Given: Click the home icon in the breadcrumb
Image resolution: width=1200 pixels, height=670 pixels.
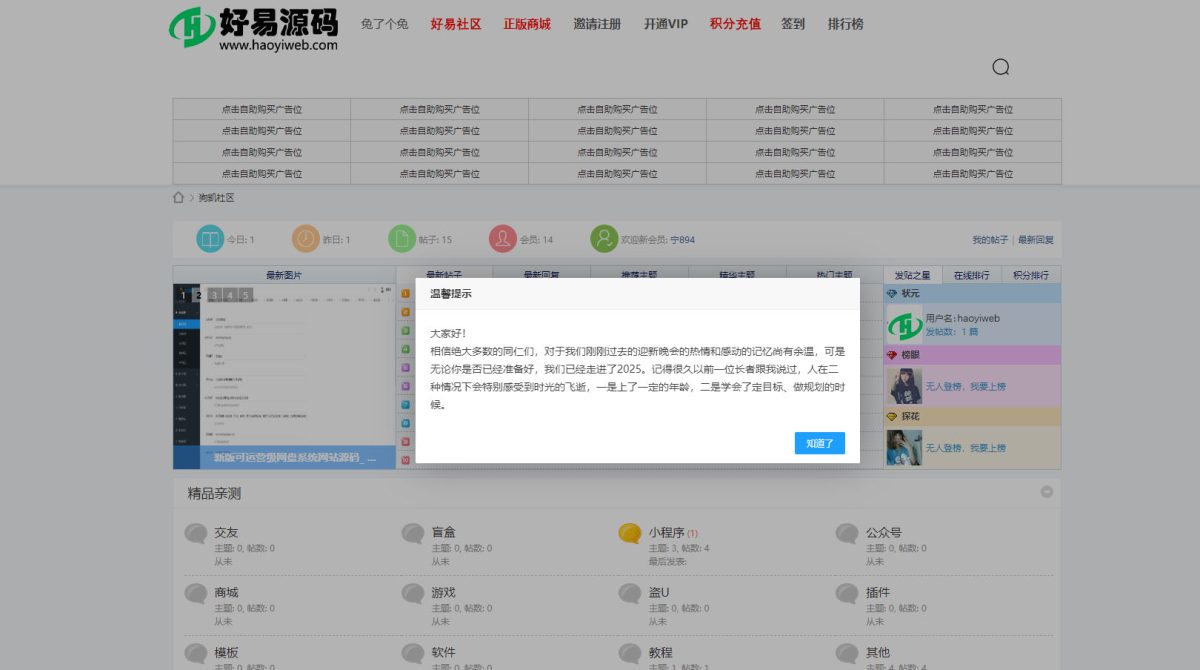Looking at the screenshot, I should [x=178, y=198].
